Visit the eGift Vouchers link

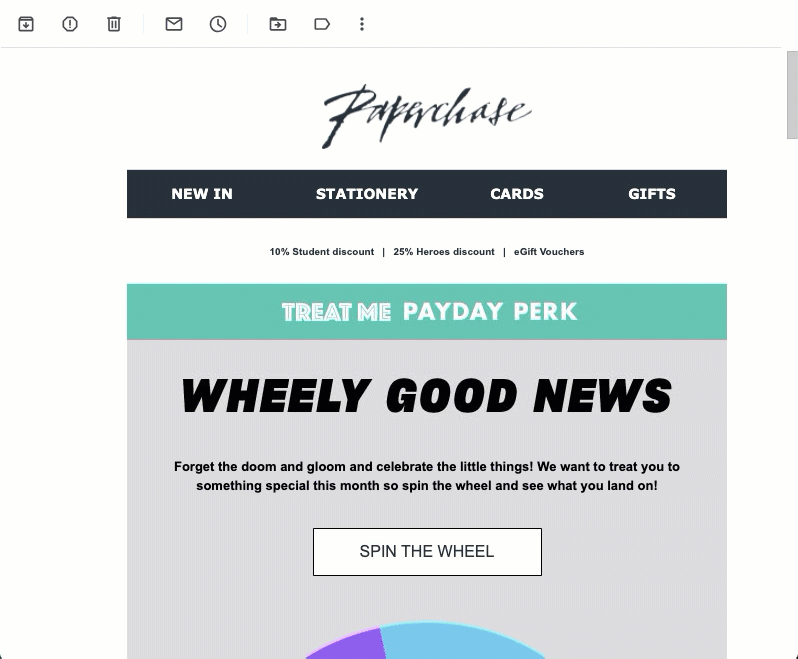pos(549,252)
